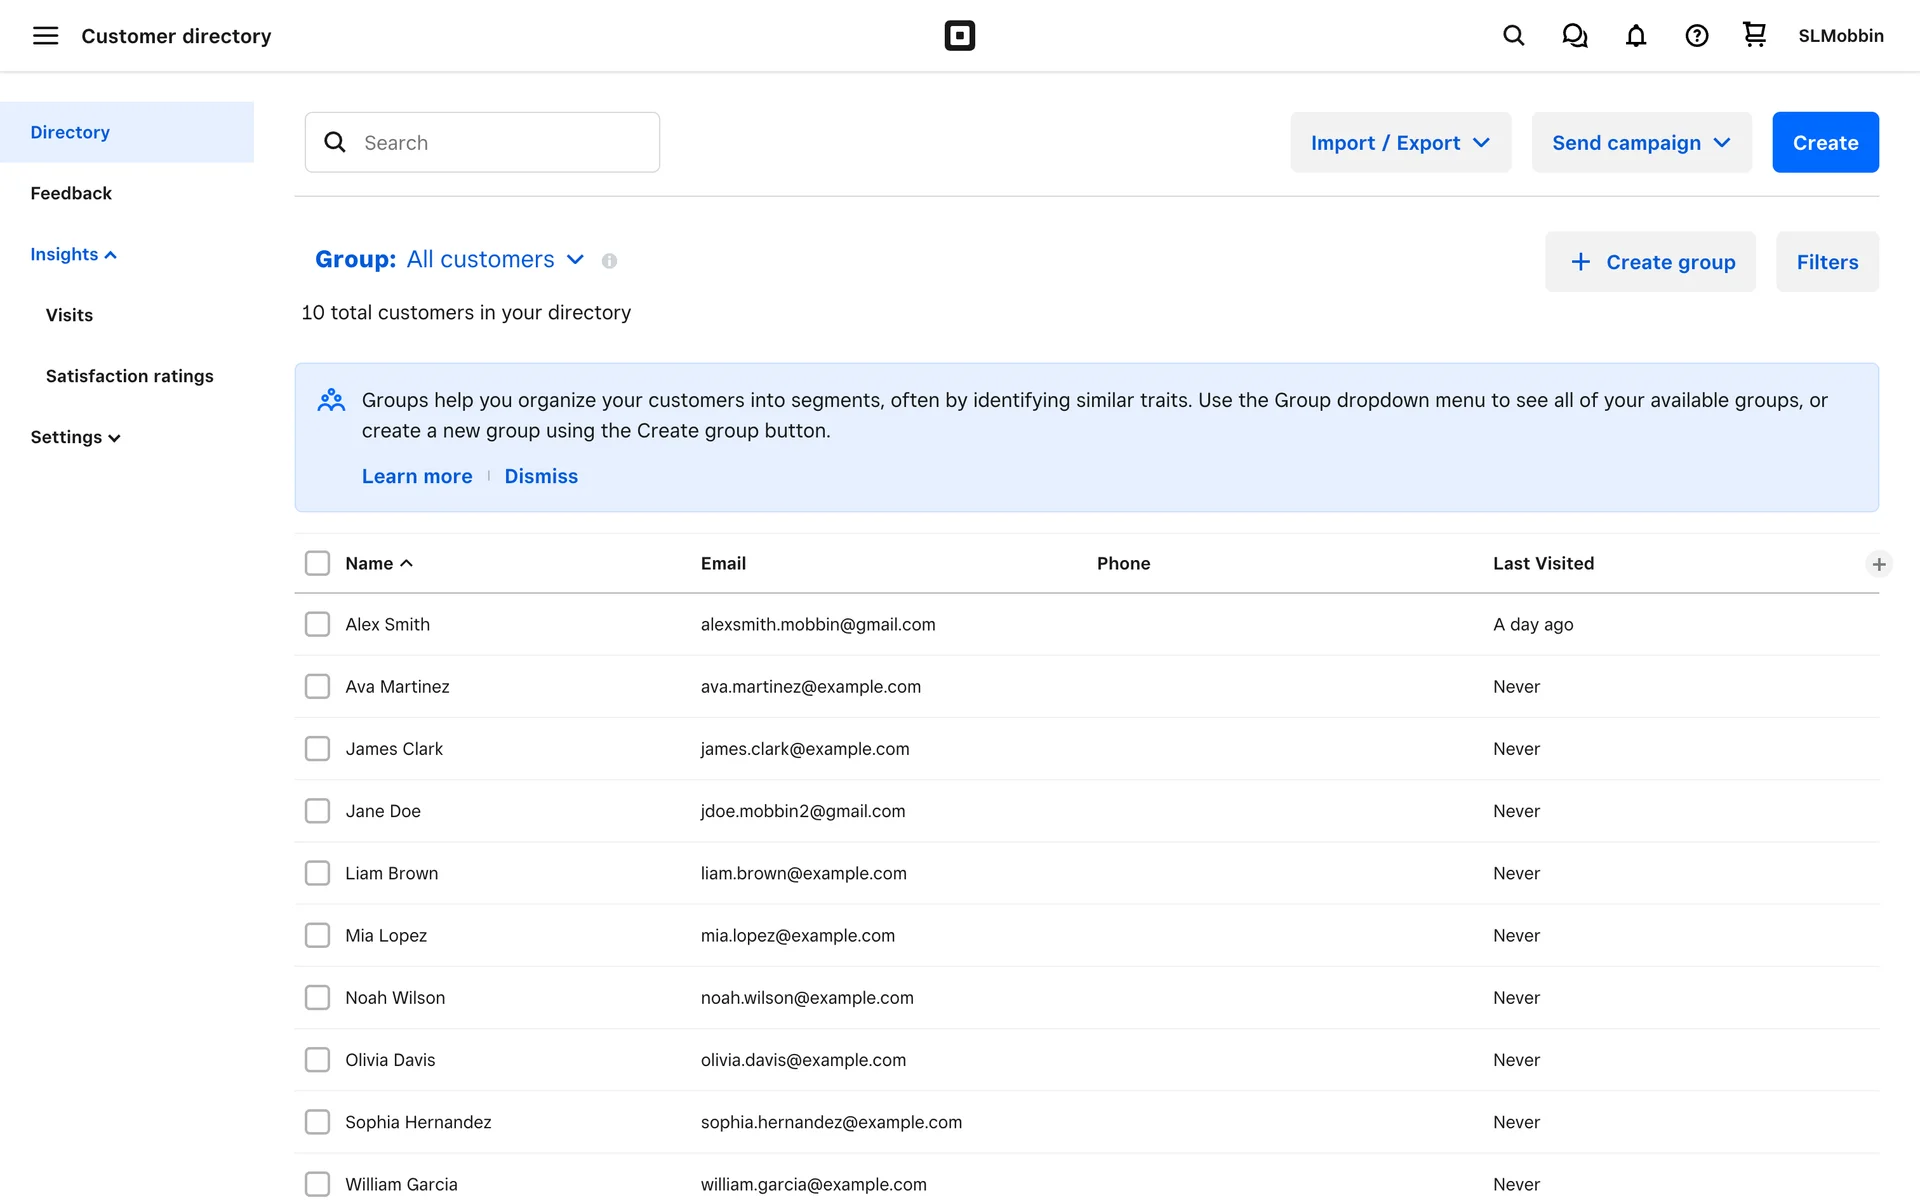Open the notifications bell
The image size is (1920, 1200).
[x=1635, y=36]
